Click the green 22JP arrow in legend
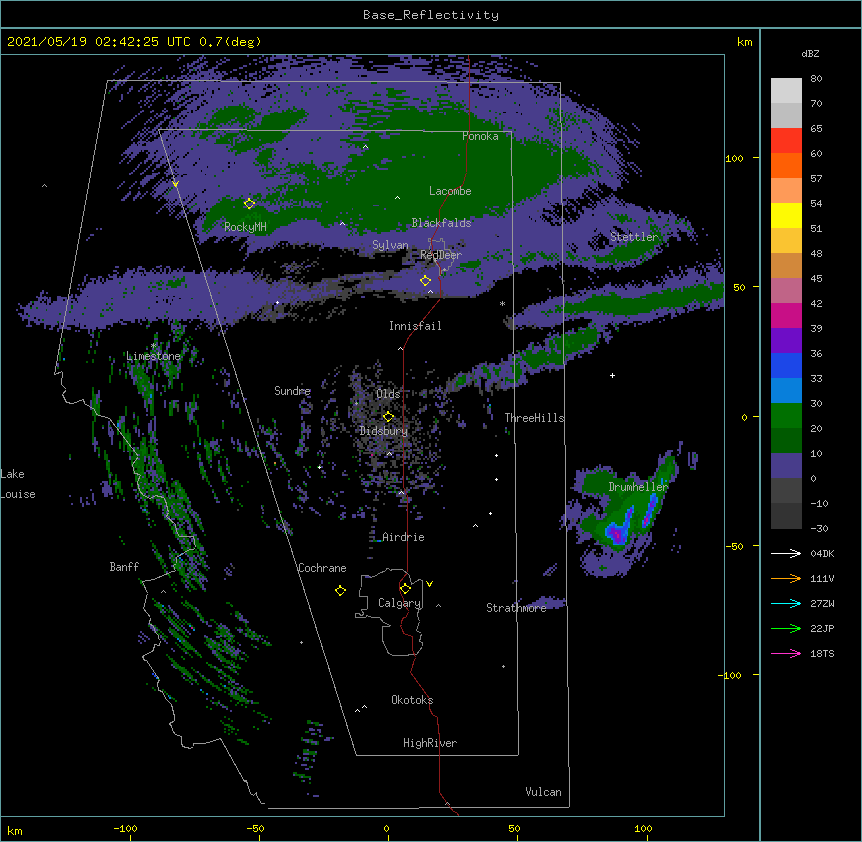Viewport: 862px width, 842px height. [x=786, y=628]
